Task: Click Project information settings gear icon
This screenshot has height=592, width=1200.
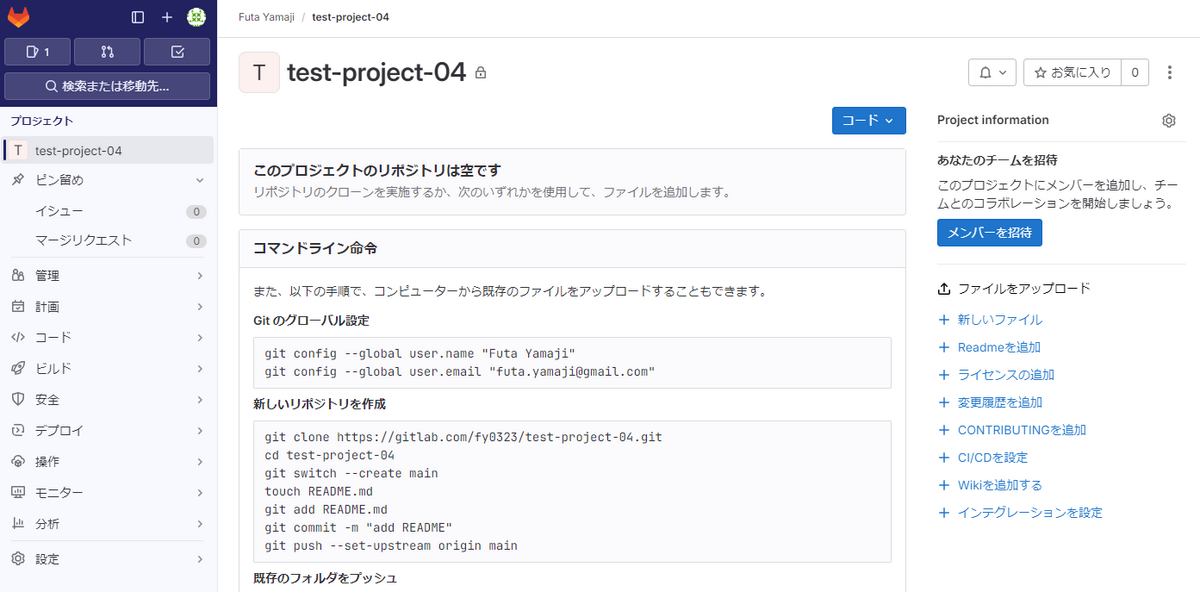Action: click(1169, 120)
